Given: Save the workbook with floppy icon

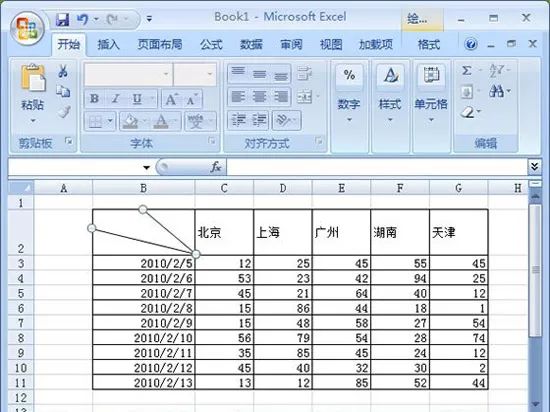Looking at the screenshot, I should [x=62, y=19].
